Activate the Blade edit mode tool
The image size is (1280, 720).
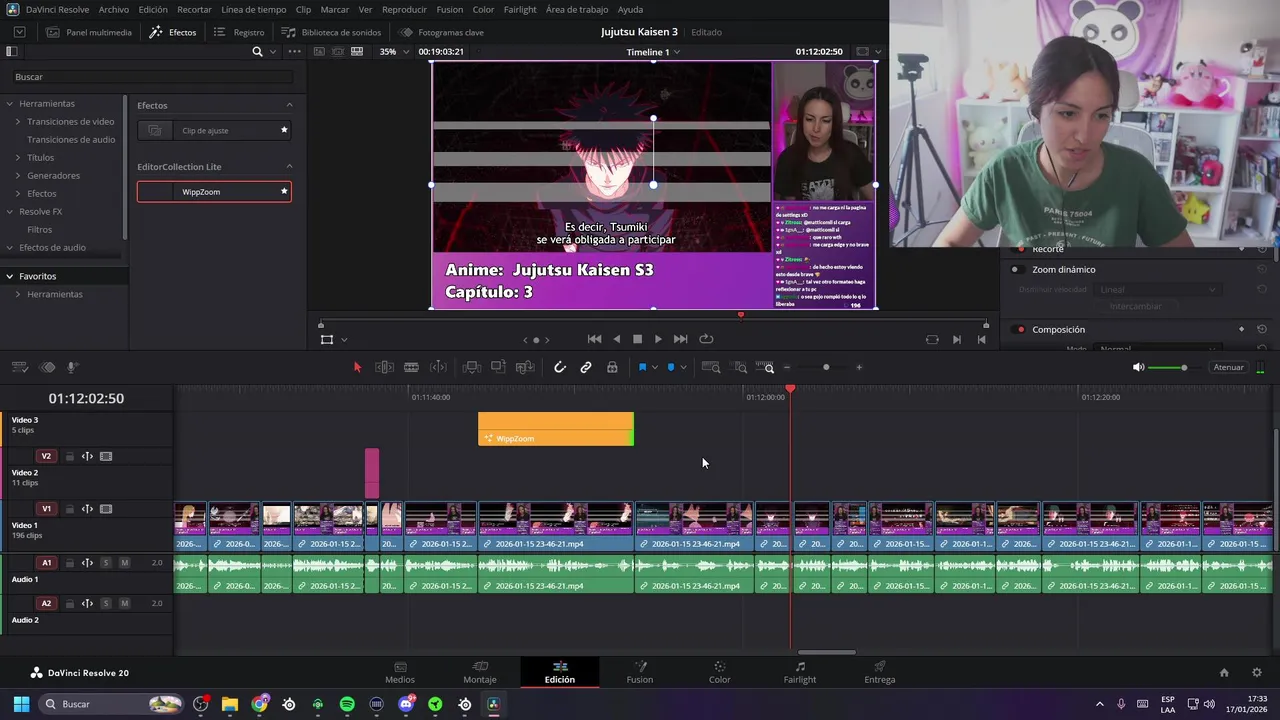pos(411,367)
